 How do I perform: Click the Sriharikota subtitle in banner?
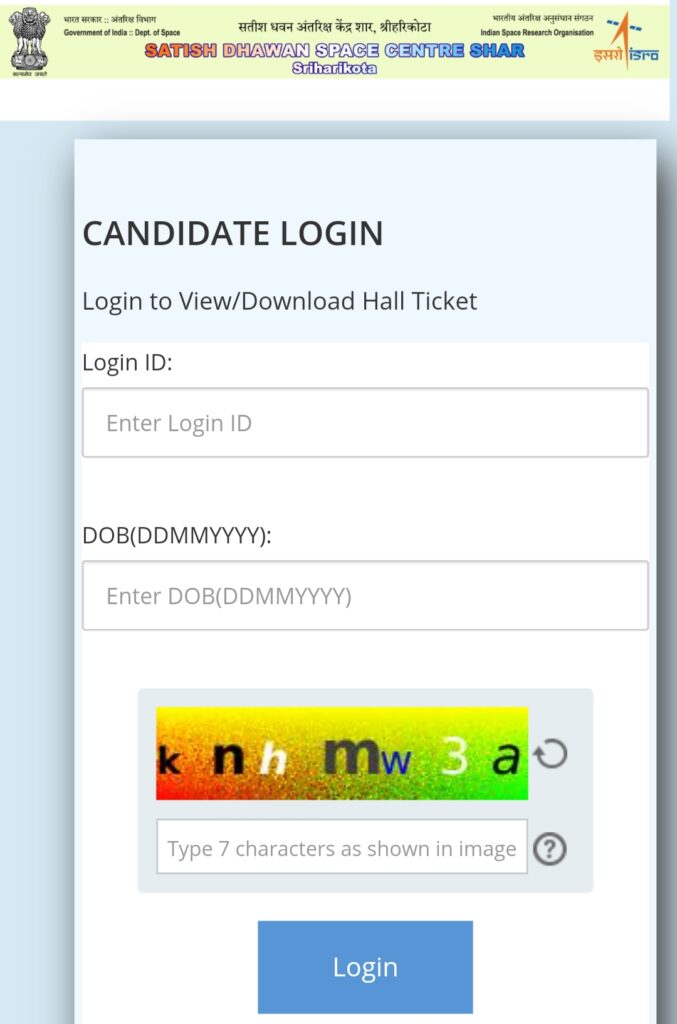334,68
